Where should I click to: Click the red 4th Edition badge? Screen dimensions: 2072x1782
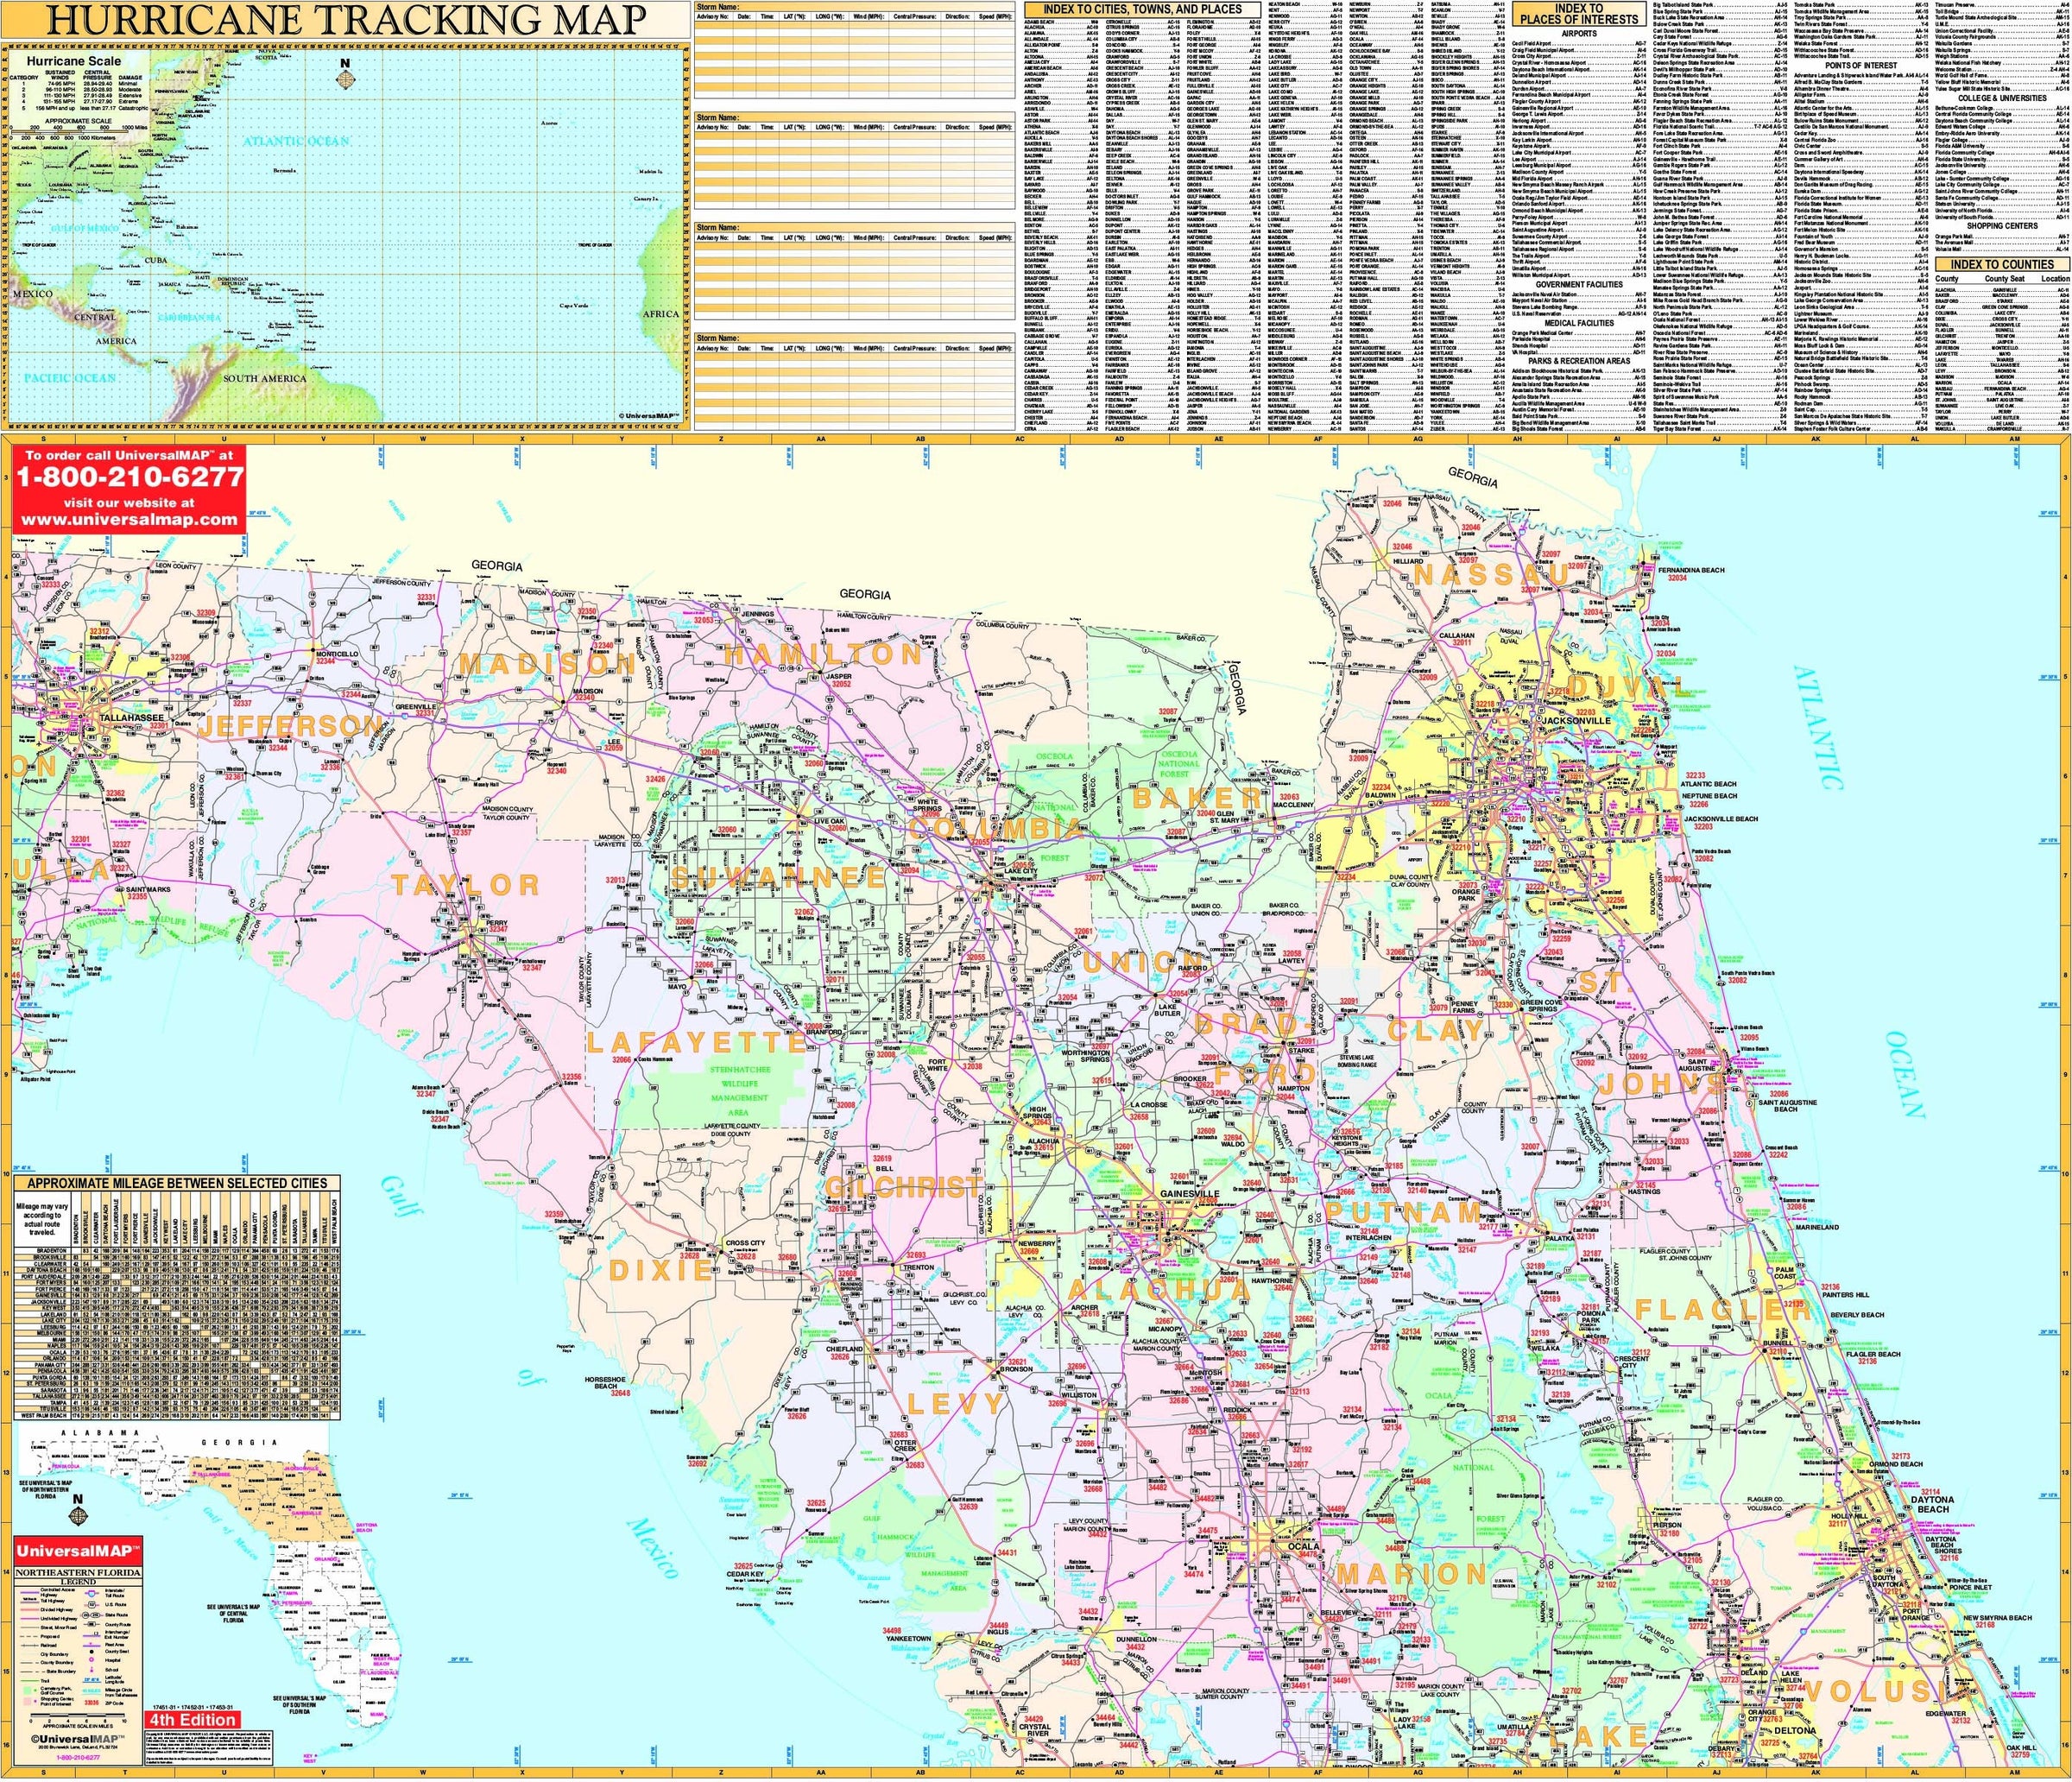(x=193, y=1719)
